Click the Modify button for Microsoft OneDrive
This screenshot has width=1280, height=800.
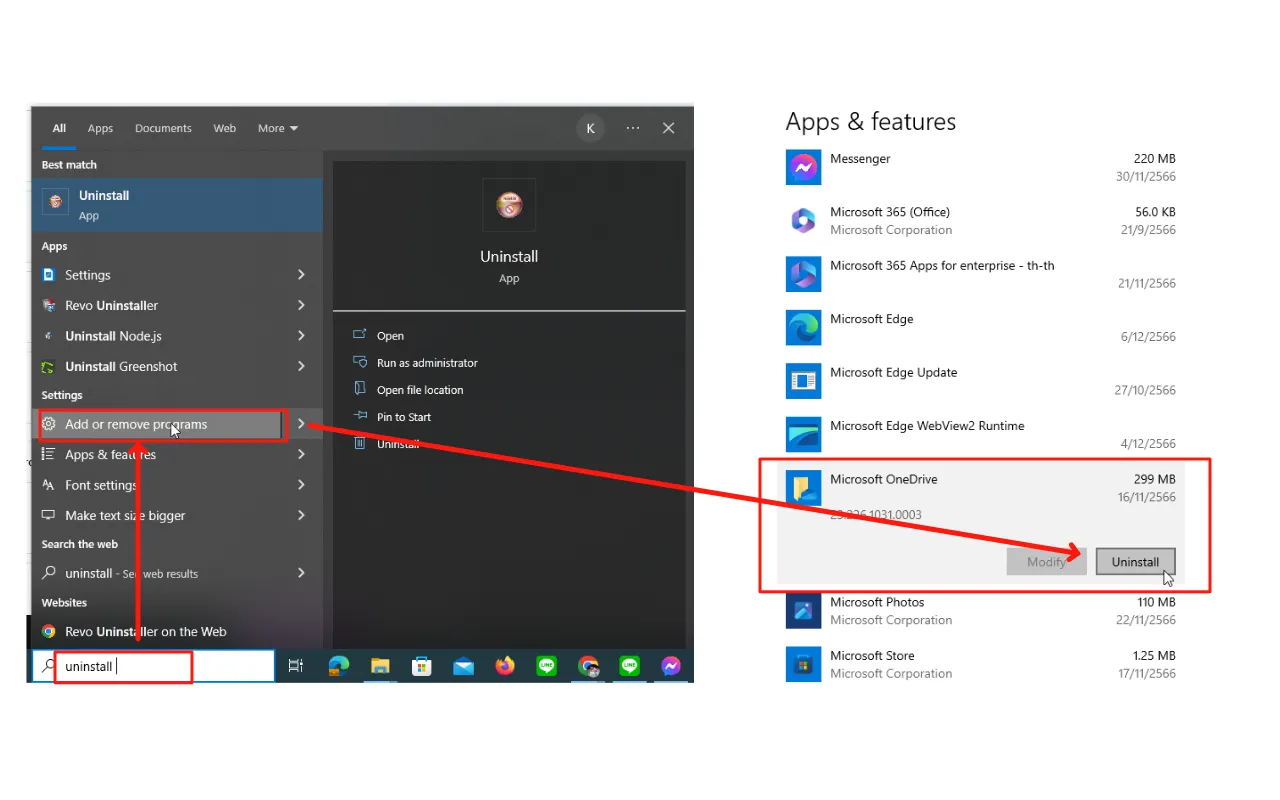[x=1046, y=562]
